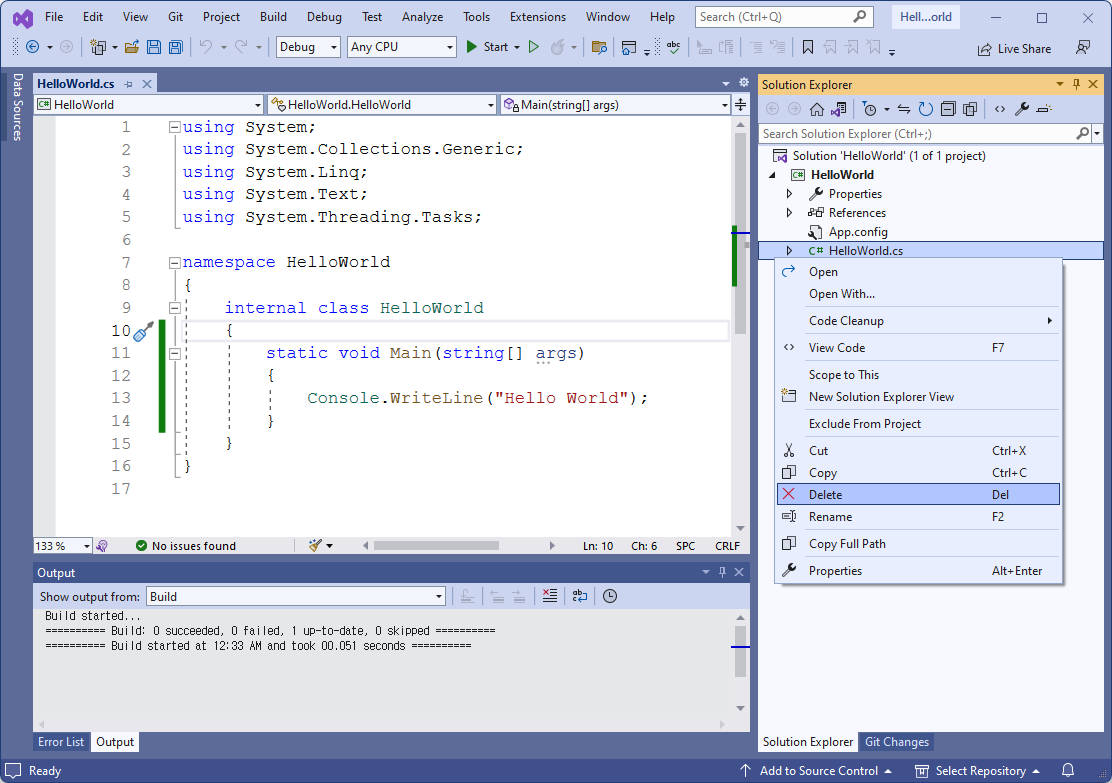This screenshot has height=783, width=1112.
Task: Choose Rename from the context menu
Action: (918, 516)
